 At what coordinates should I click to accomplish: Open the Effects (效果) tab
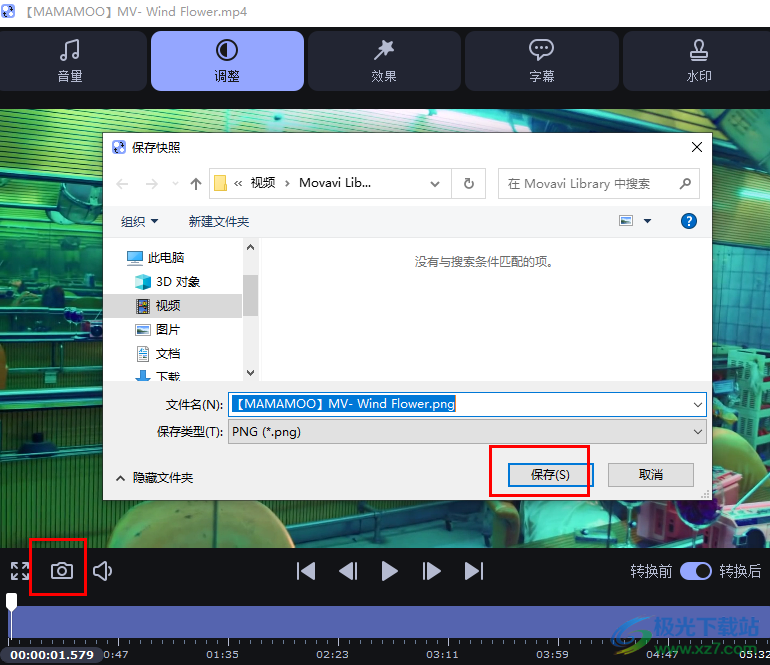click(384, 61)
